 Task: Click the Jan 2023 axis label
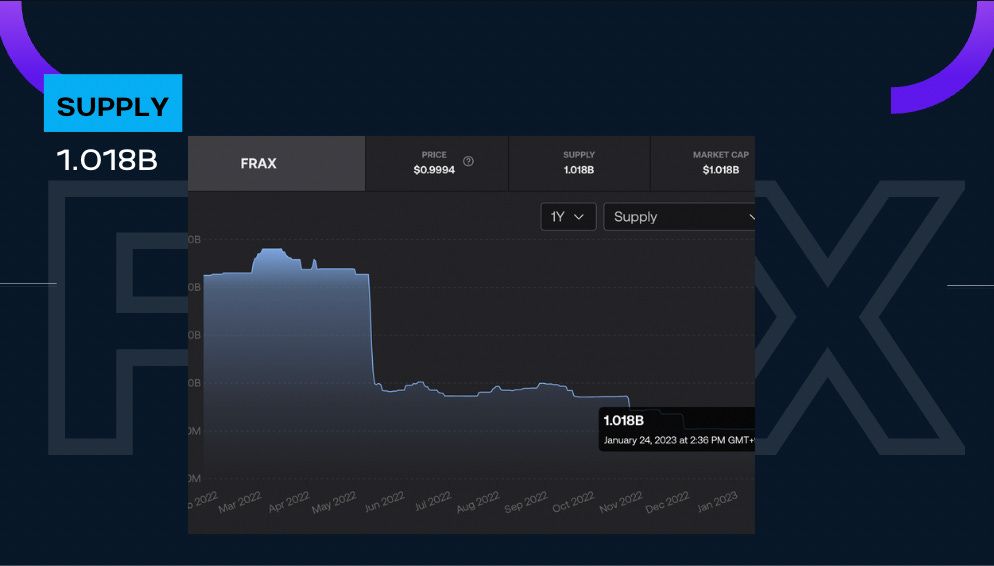pos(716,502)
